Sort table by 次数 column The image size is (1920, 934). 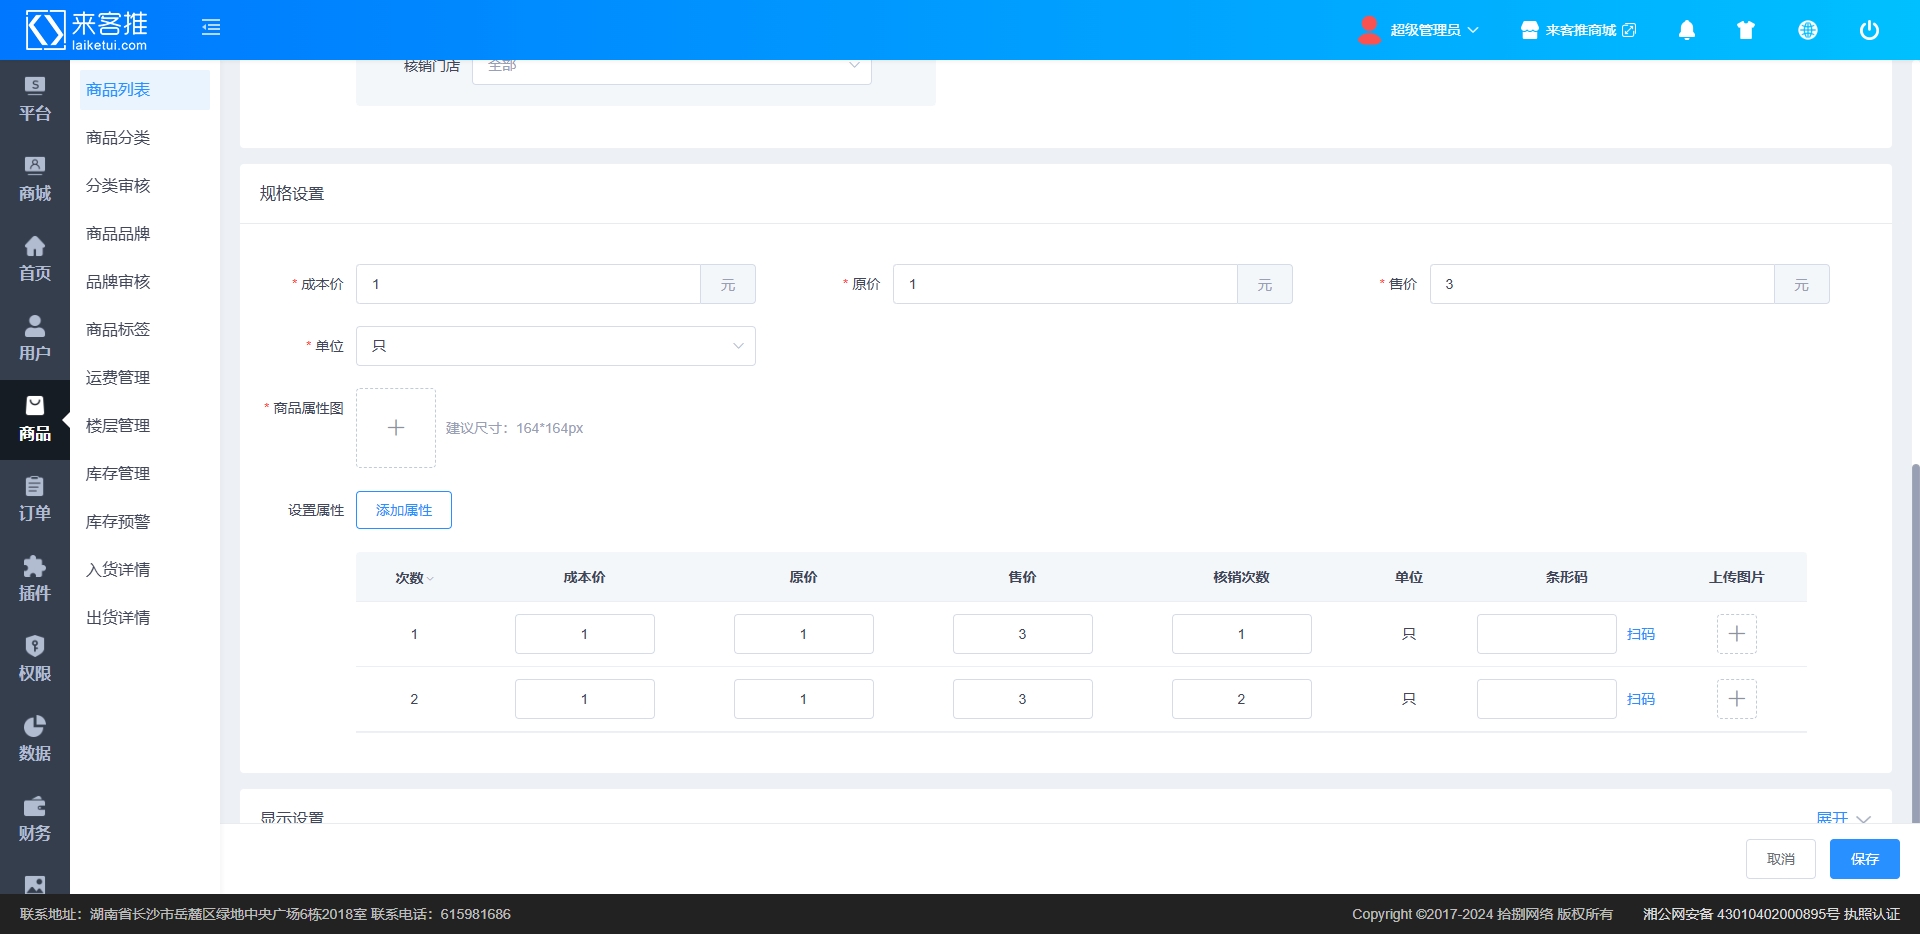click(413, 578)
